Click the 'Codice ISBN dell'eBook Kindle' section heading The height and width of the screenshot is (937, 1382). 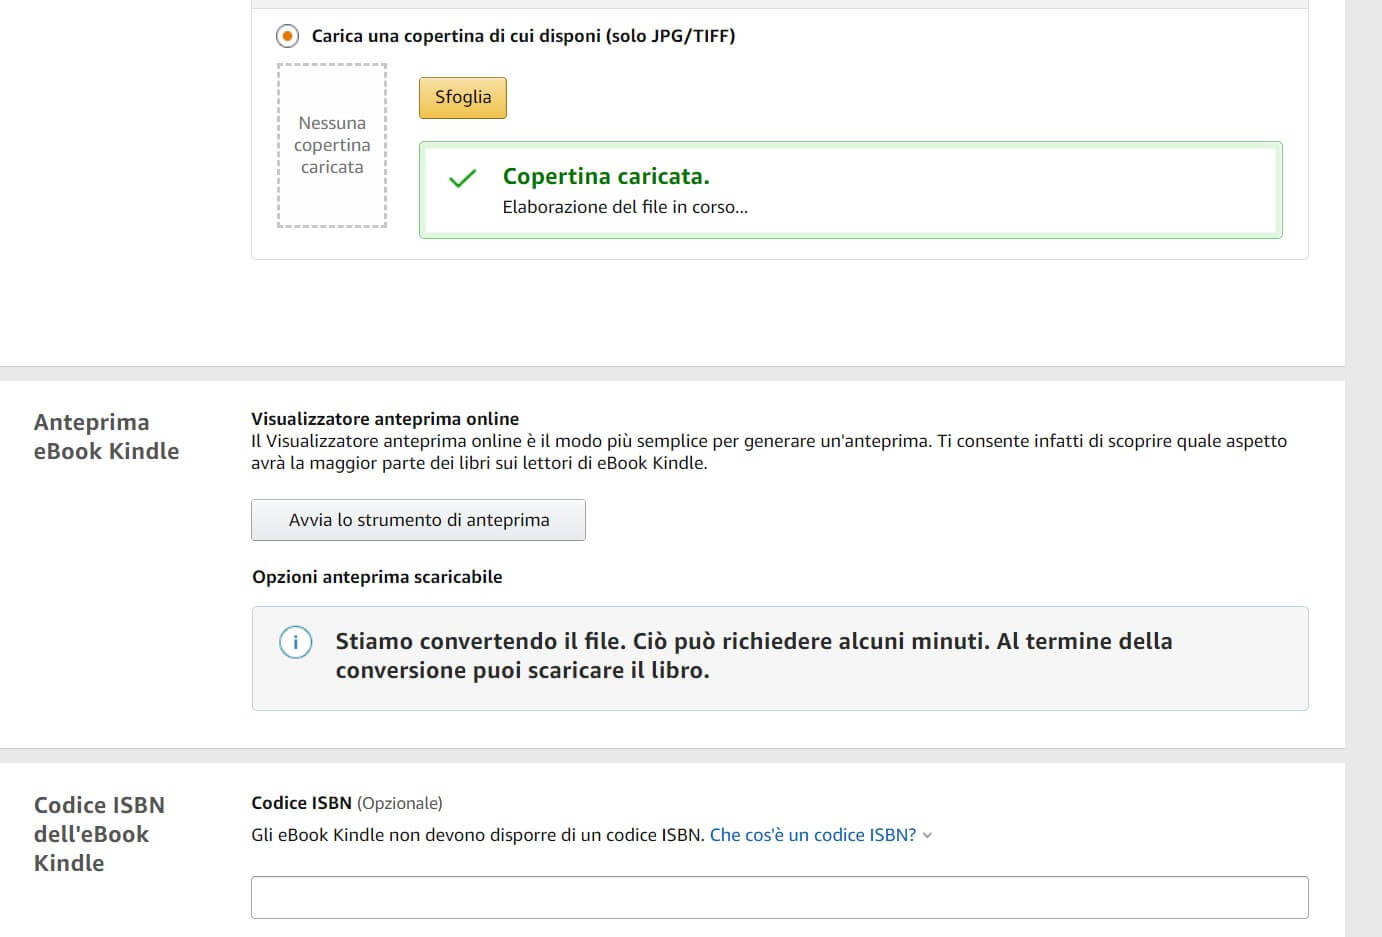coord(99,833)
